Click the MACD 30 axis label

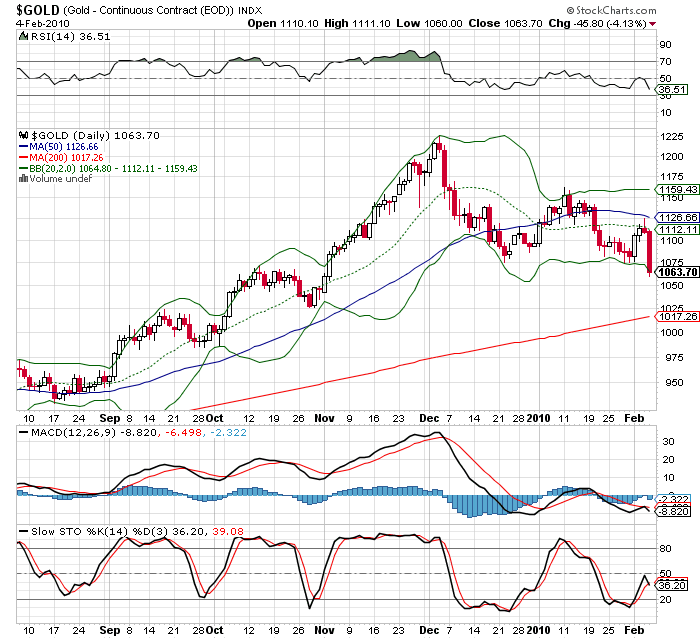(668, 442)
